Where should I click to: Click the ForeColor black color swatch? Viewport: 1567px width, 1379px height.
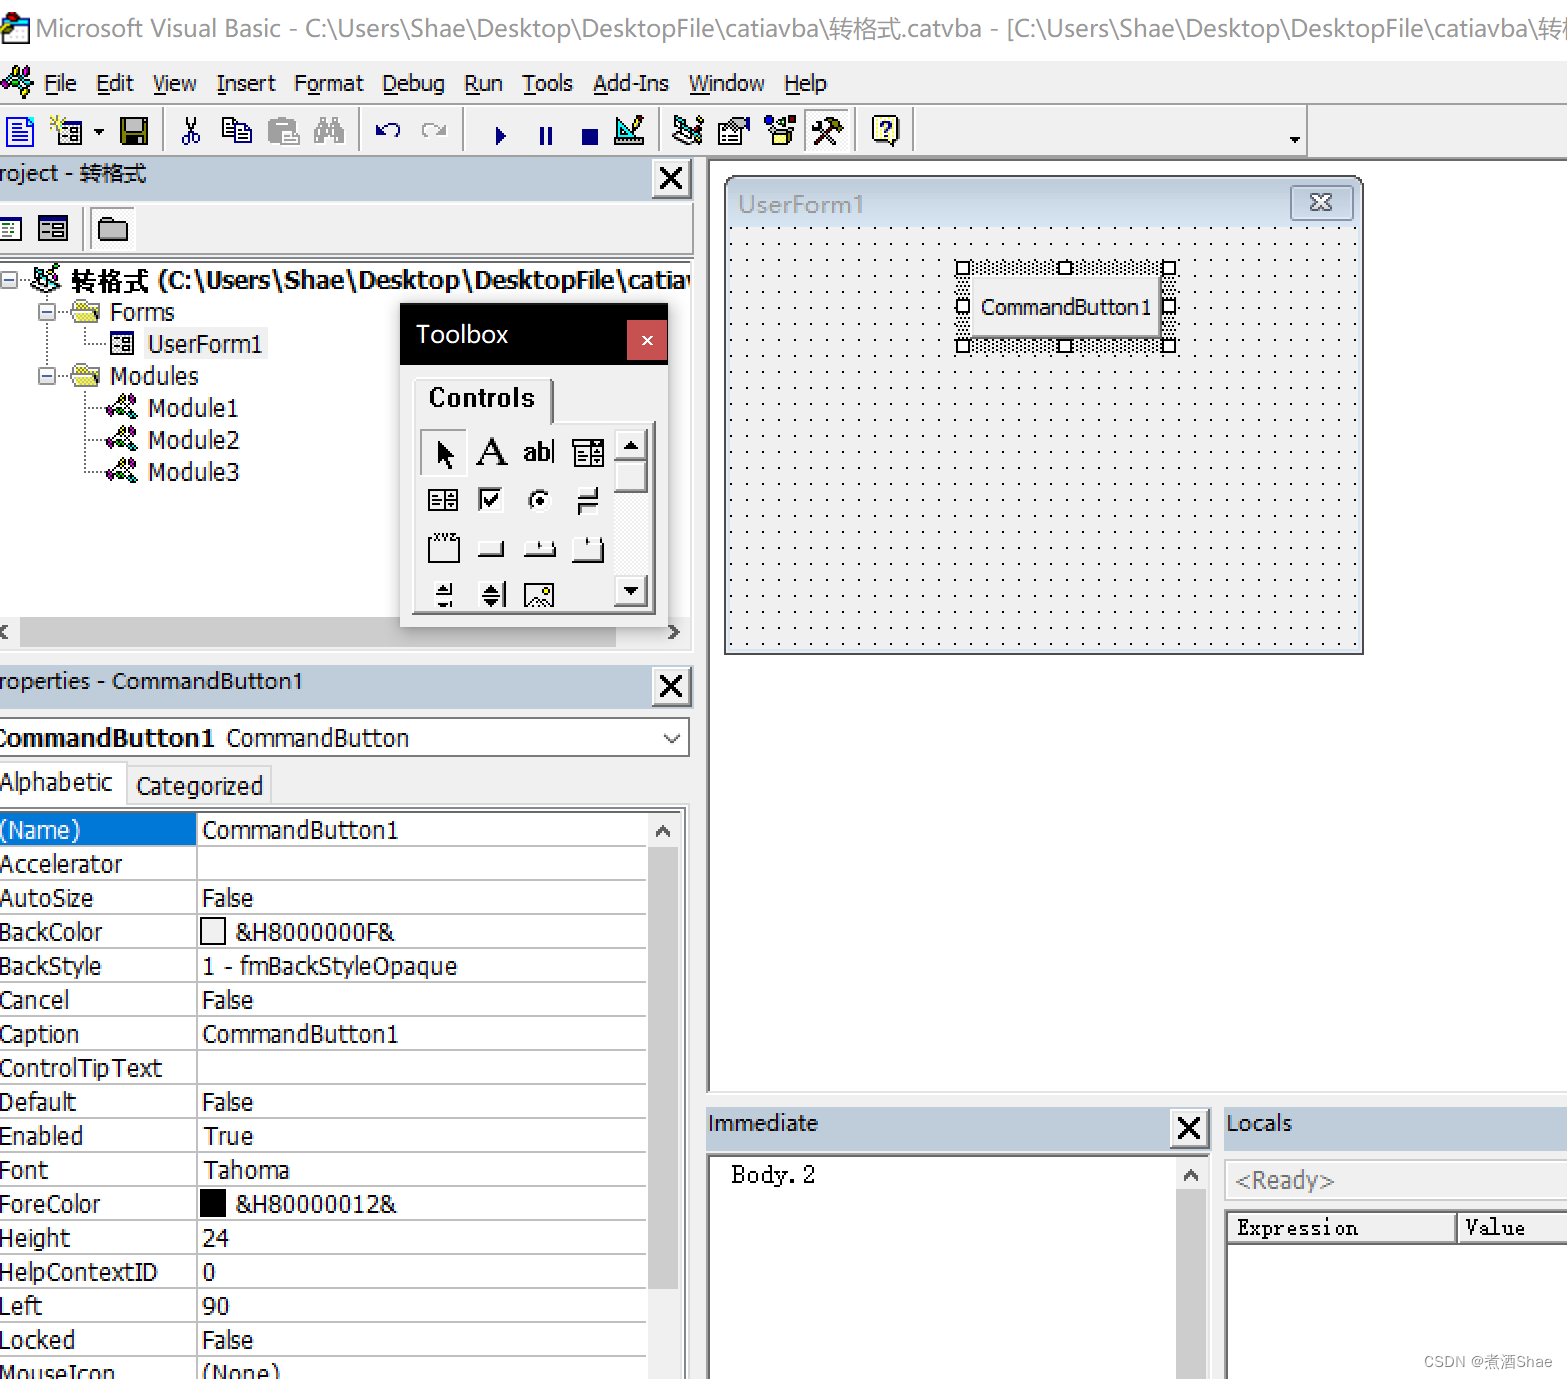coord(213,1204)
